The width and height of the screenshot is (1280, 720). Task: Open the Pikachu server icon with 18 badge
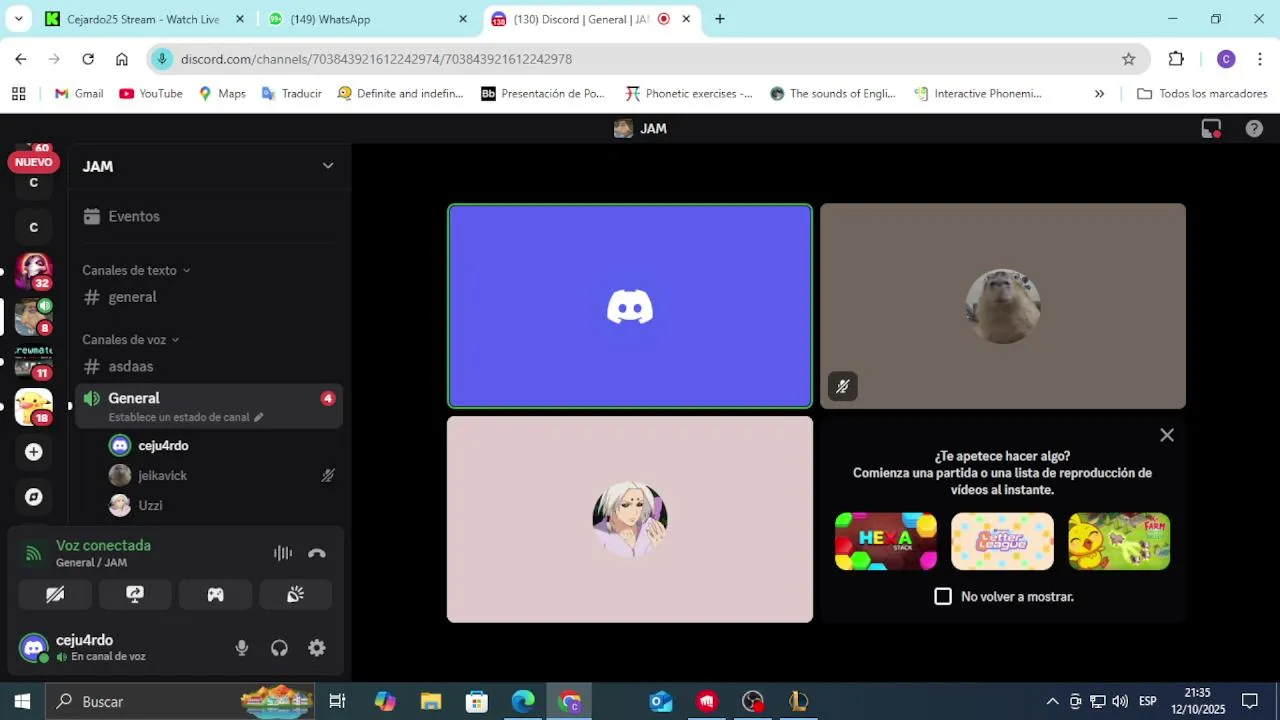(x=34, y=407)
